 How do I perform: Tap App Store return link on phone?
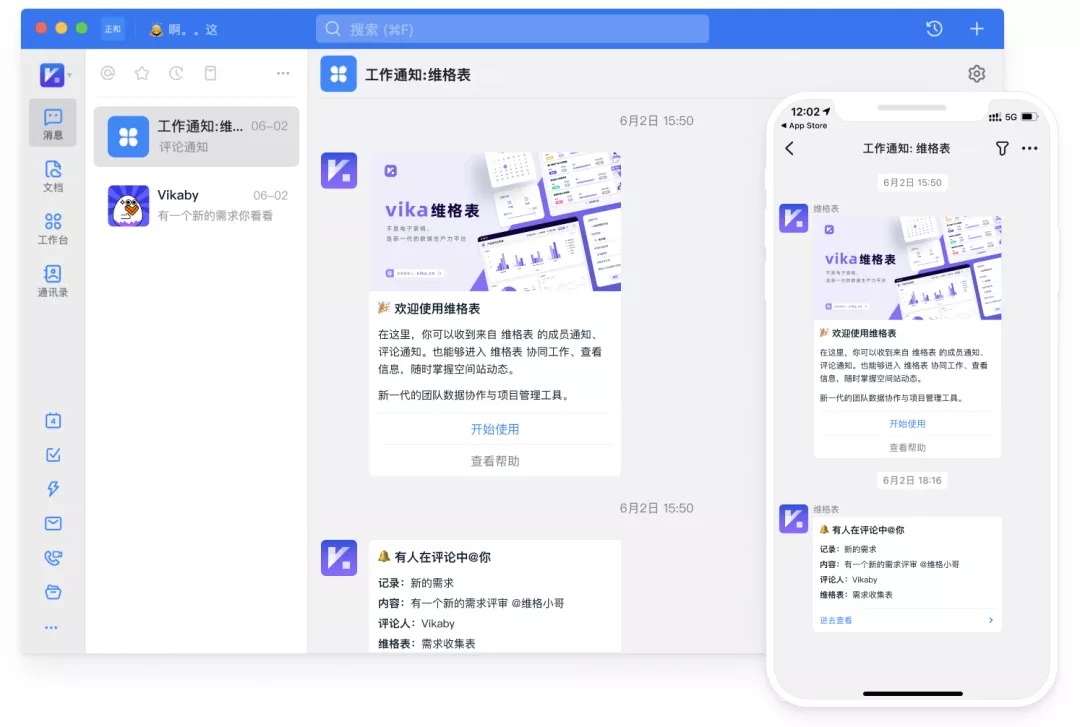tap(804, 125)
